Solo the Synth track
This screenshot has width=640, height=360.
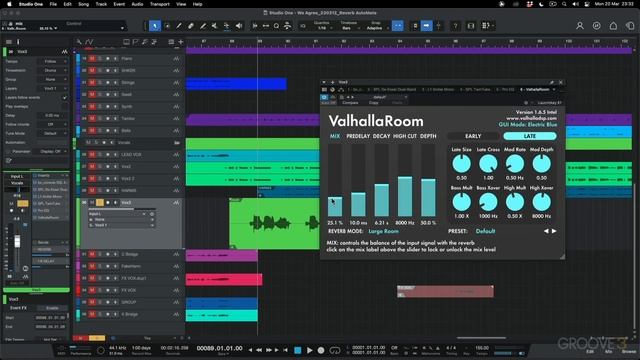pos(100,107)
